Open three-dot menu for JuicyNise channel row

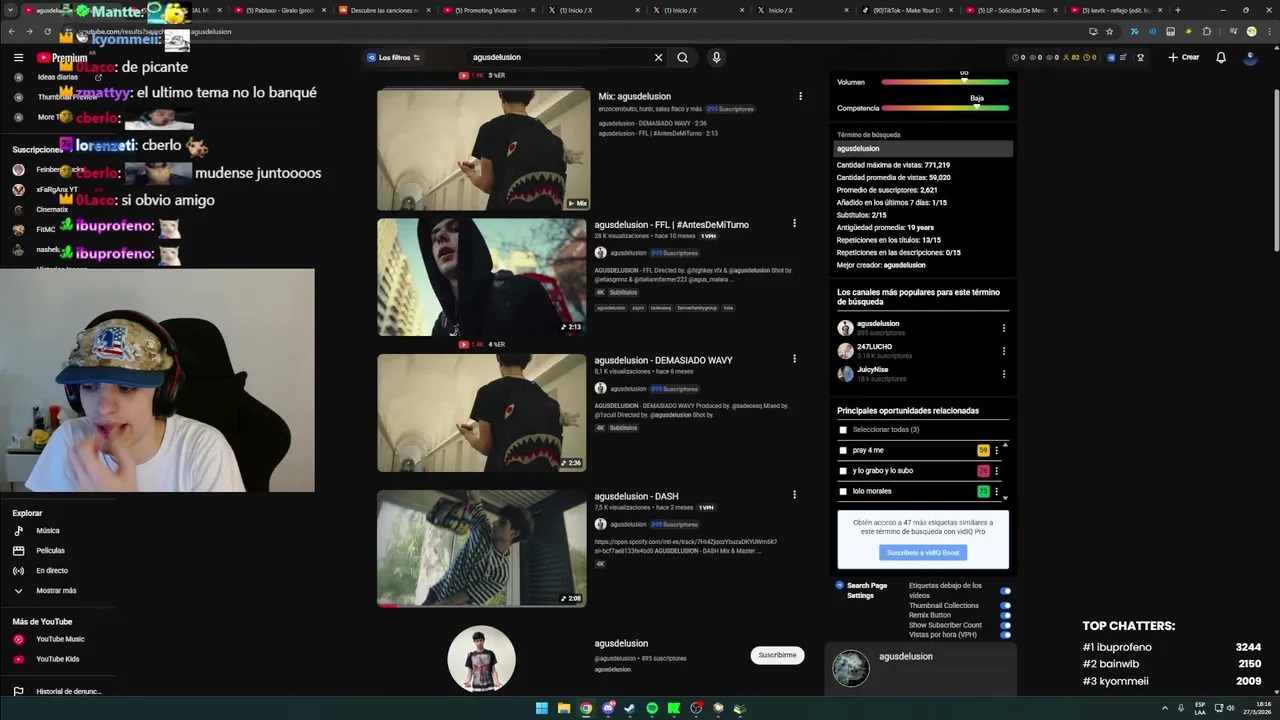(1003, 374)
